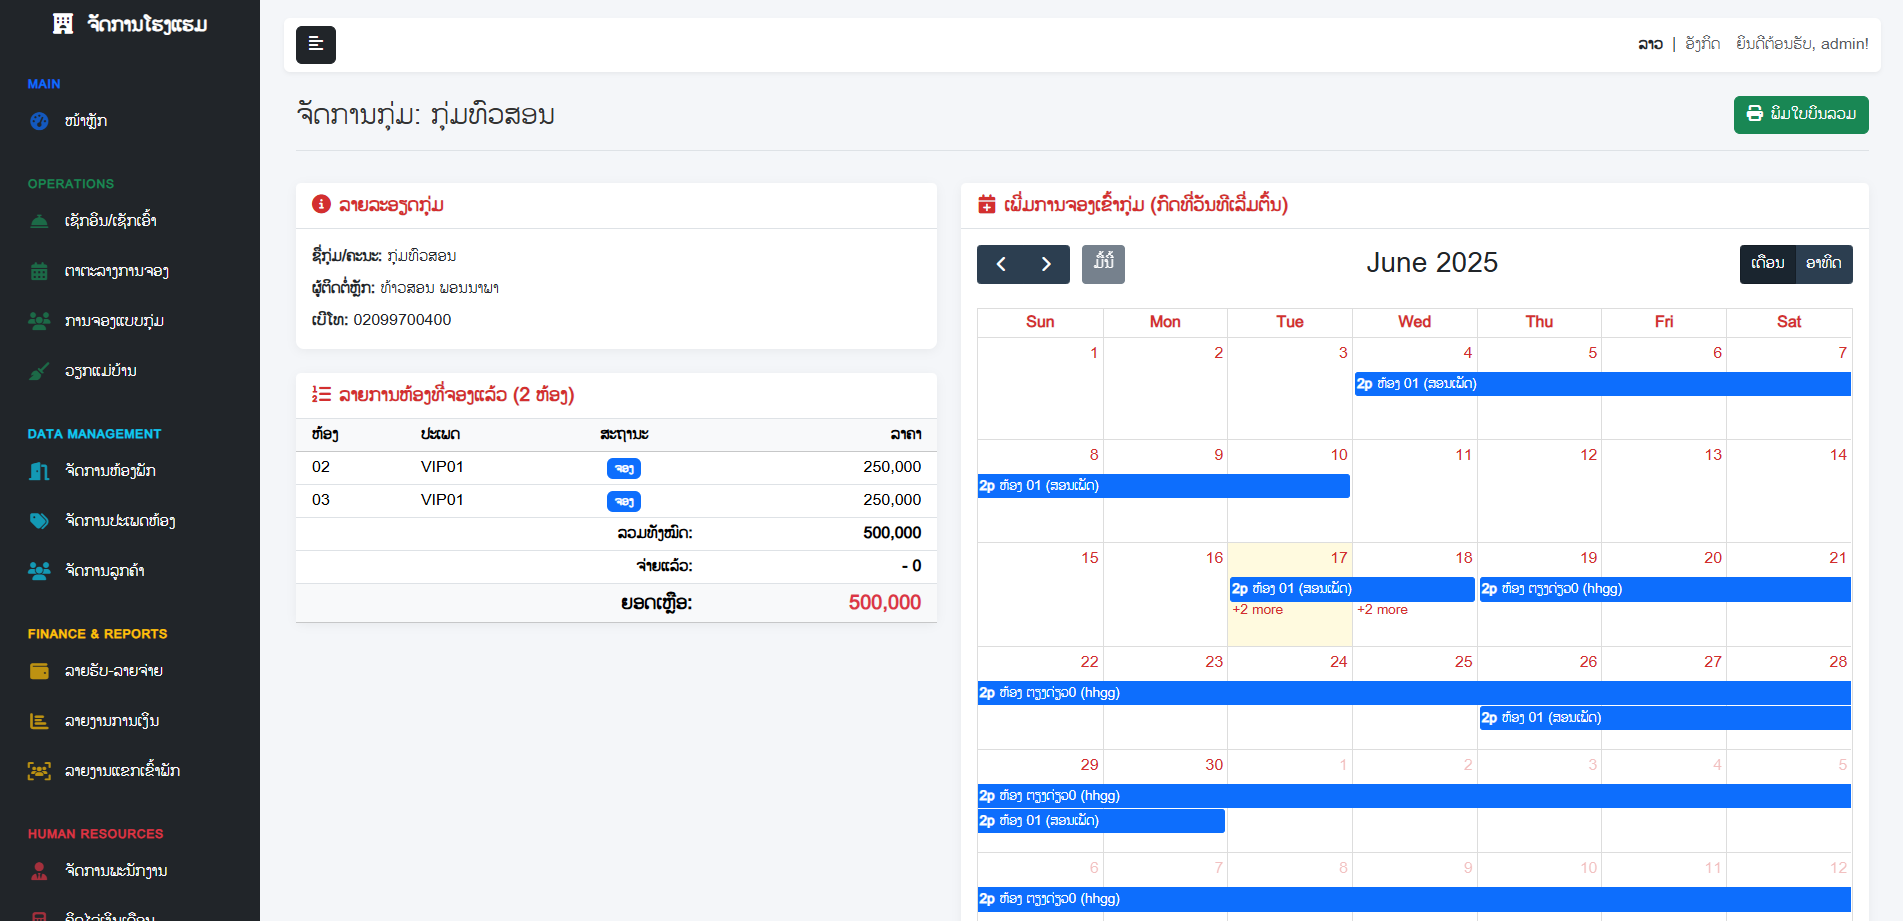Open the financial report menu item

coord(112,721)
